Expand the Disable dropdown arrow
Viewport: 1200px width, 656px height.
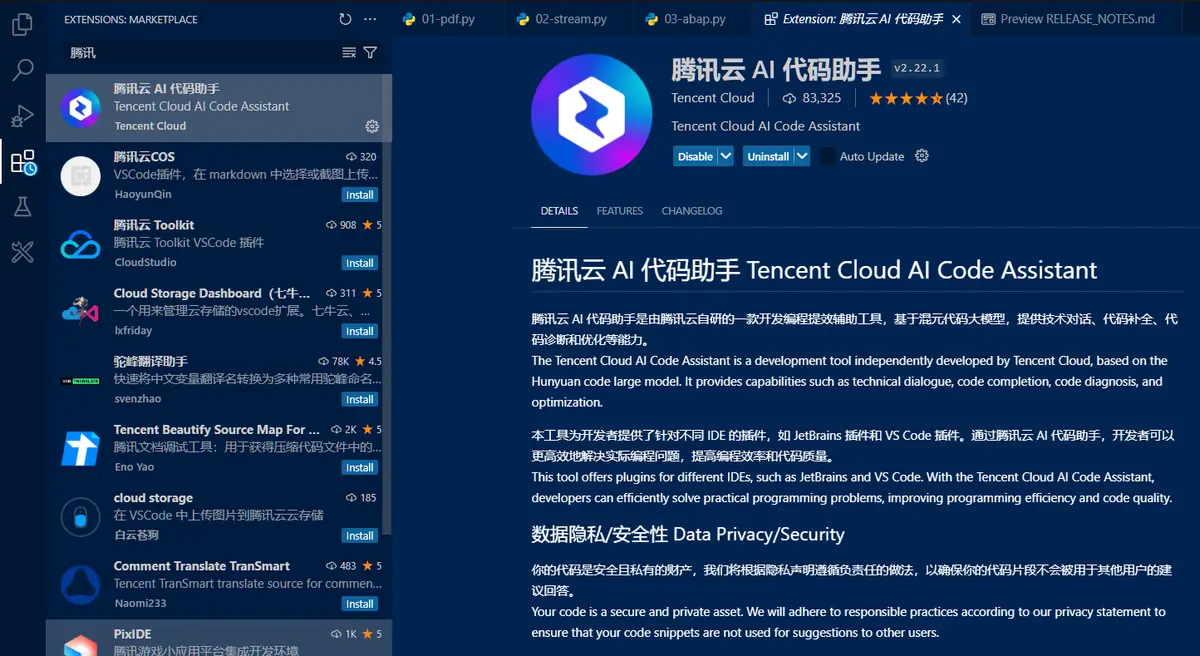726,156
